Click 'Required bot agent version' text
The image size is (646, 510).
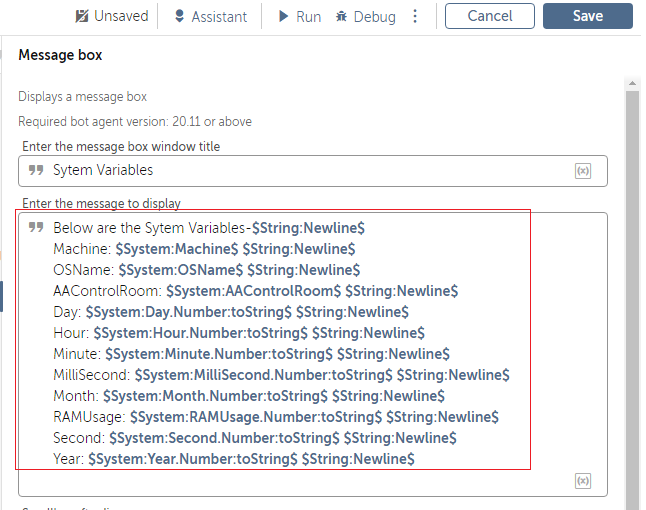135,122
